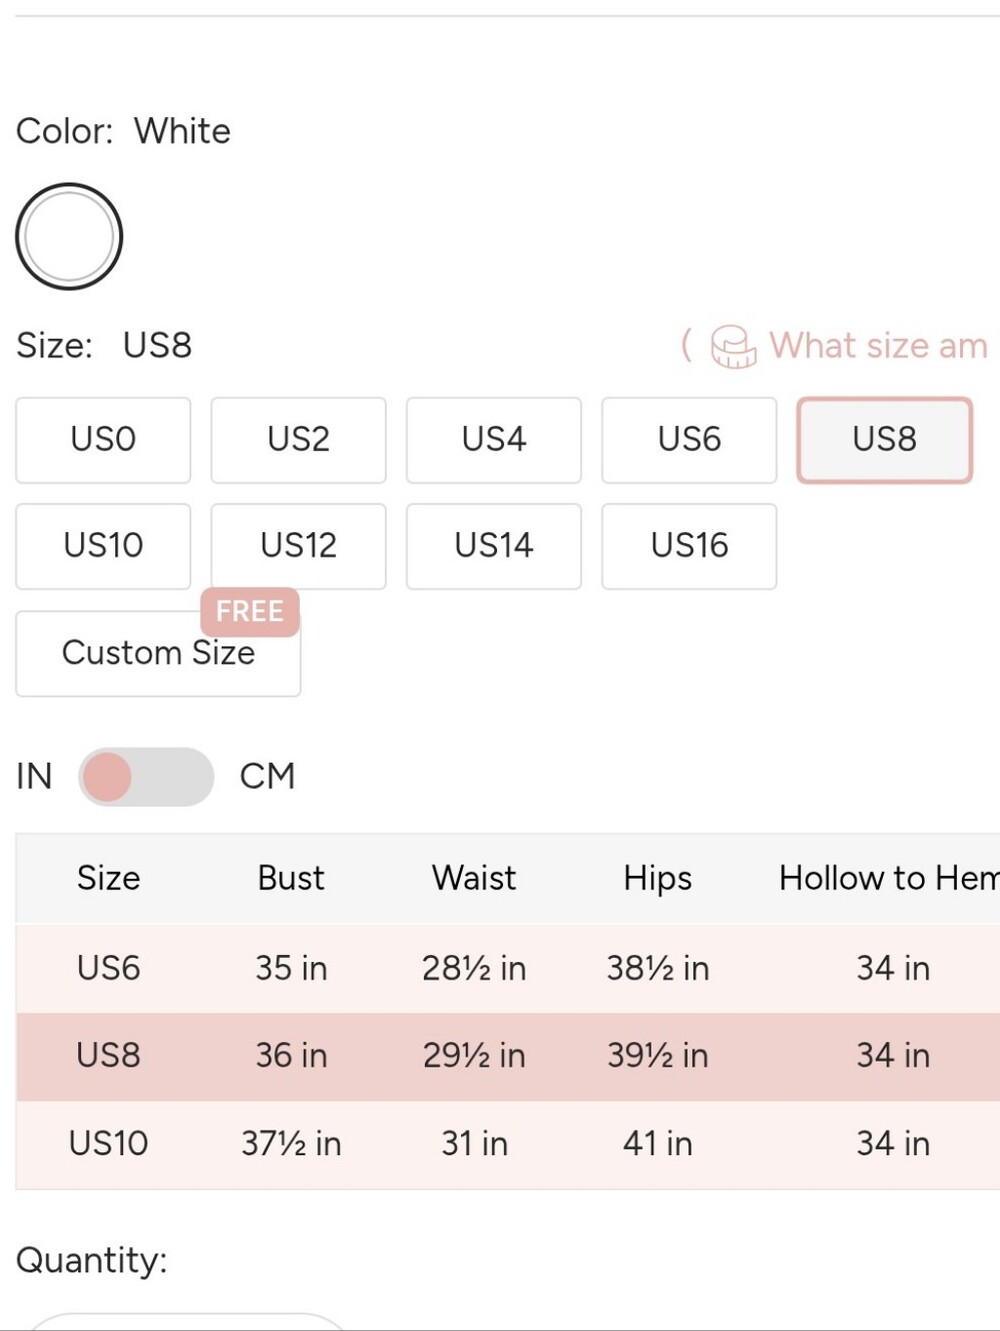1000x1331 pixels.
Task: Pick the US4 size option
Action: click(x=494, y=440)
